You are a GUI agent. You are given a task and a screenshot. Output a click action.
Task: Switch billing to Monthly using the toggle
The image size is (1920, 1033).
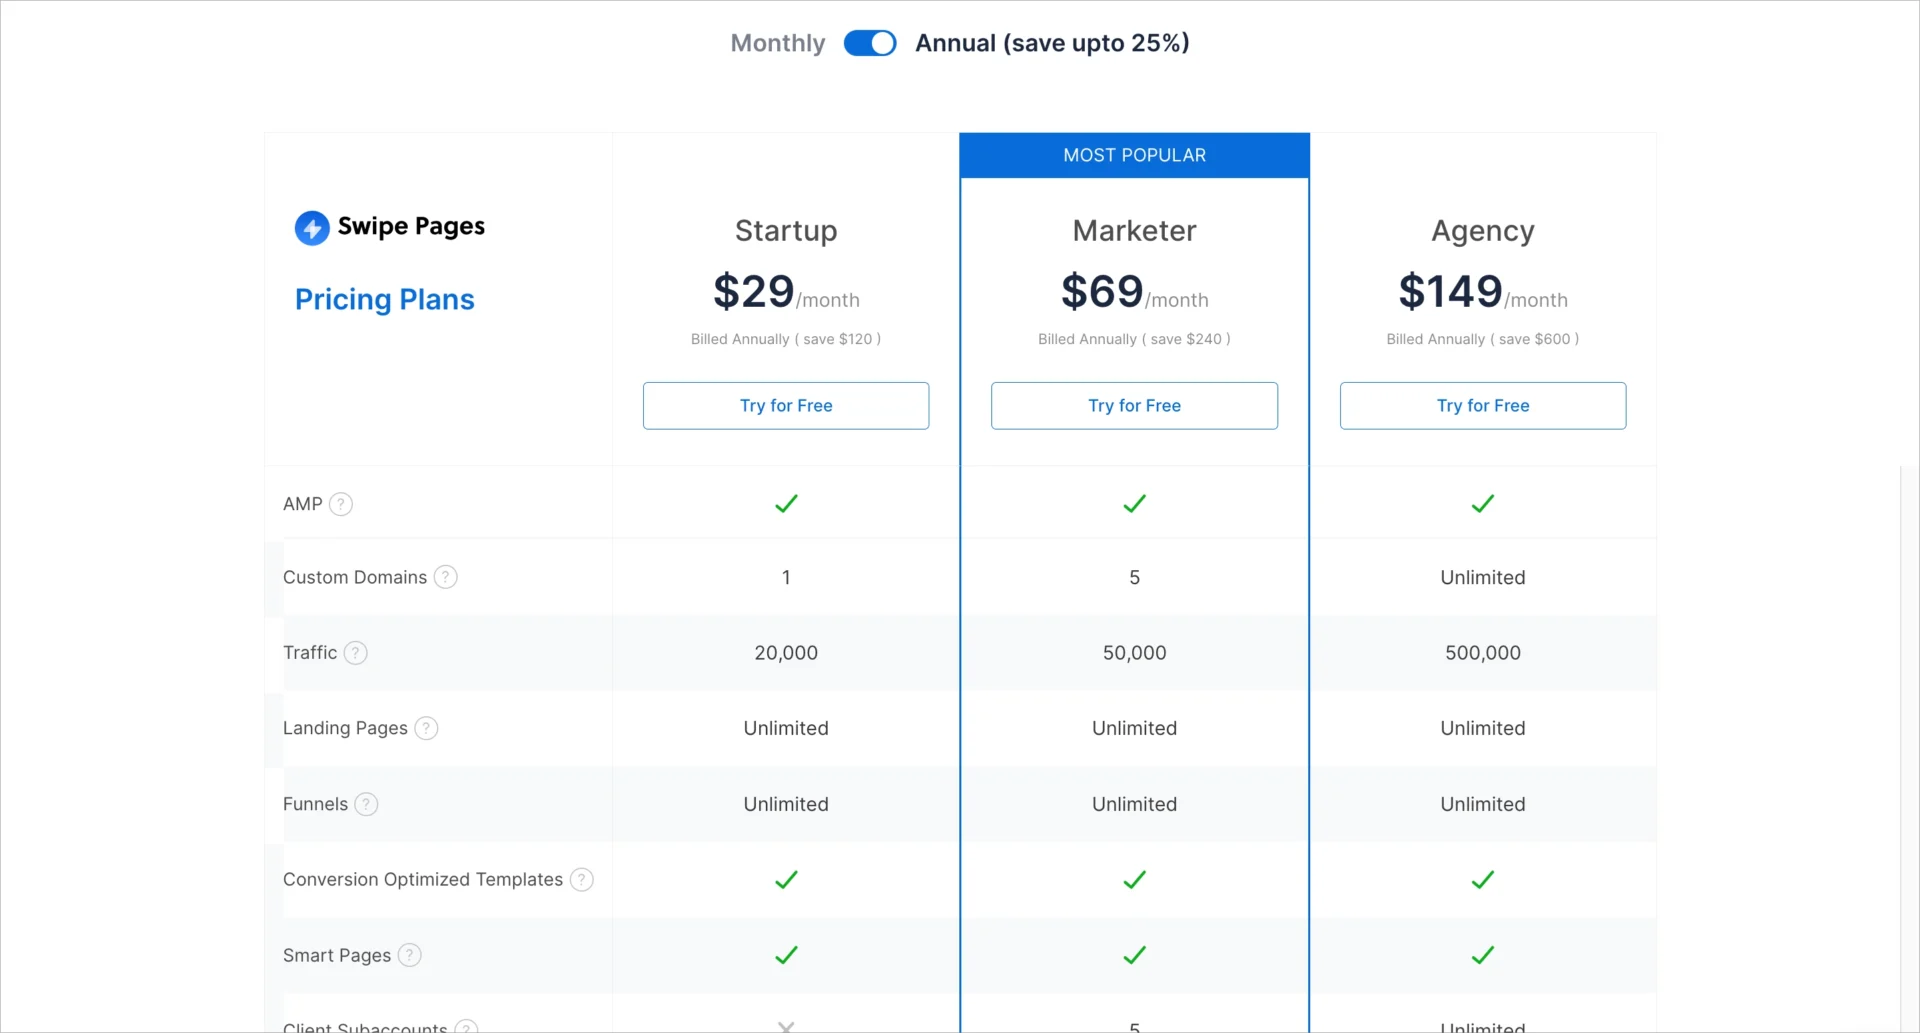[869, 43]
